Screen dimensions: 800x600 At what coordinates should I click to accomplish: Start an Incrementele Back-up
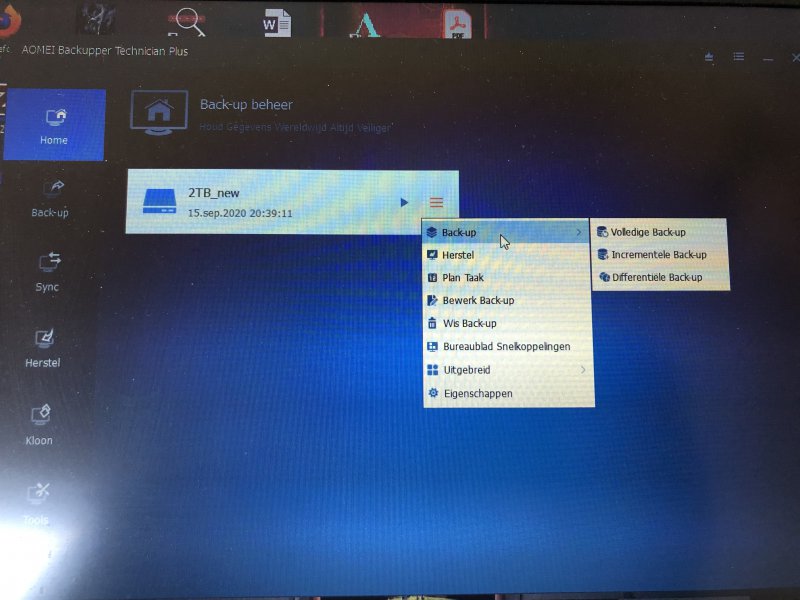(x=660, y=255)
